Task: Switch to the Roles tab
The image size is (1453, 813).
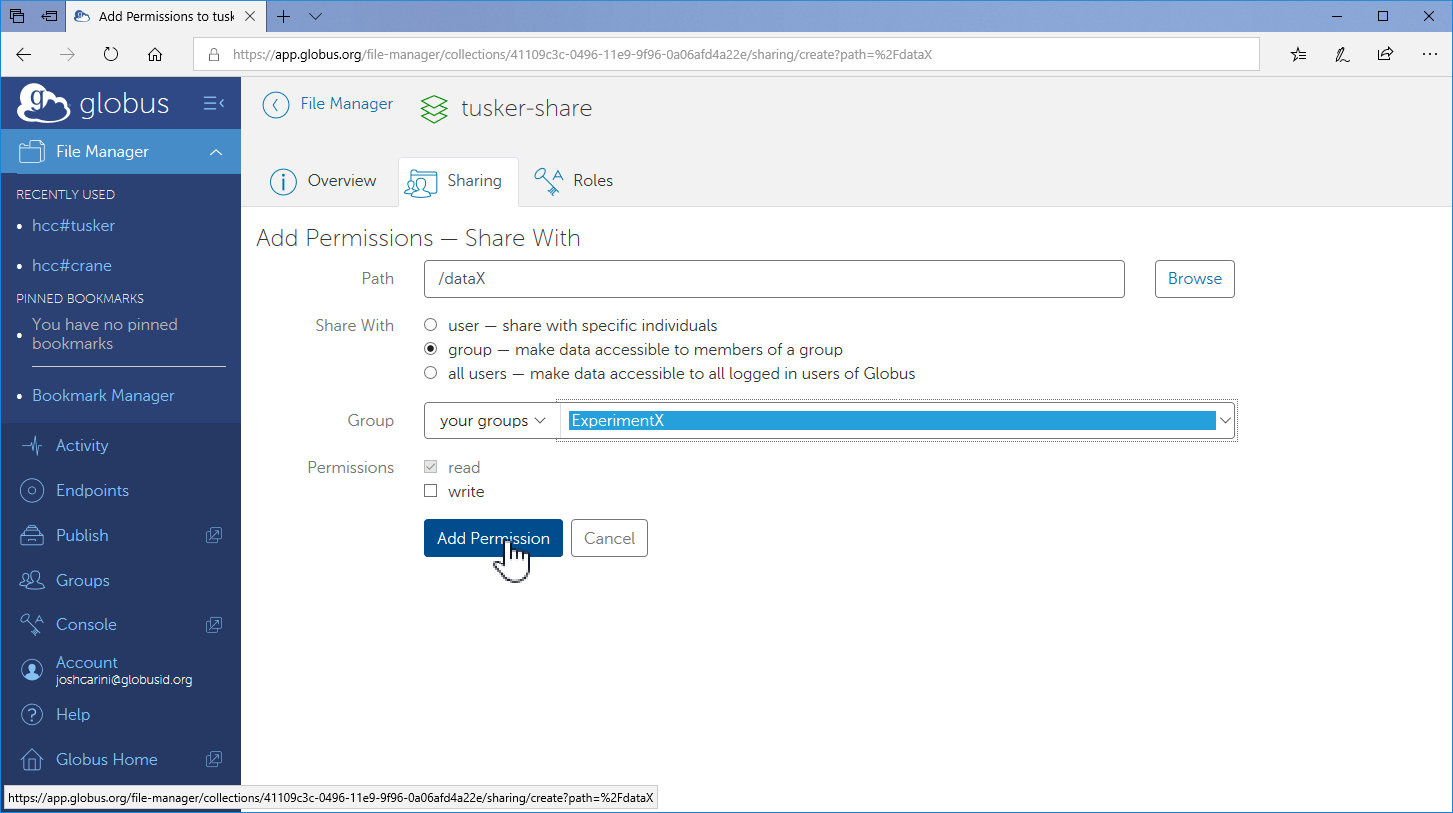Action: (x=573, y=181)
